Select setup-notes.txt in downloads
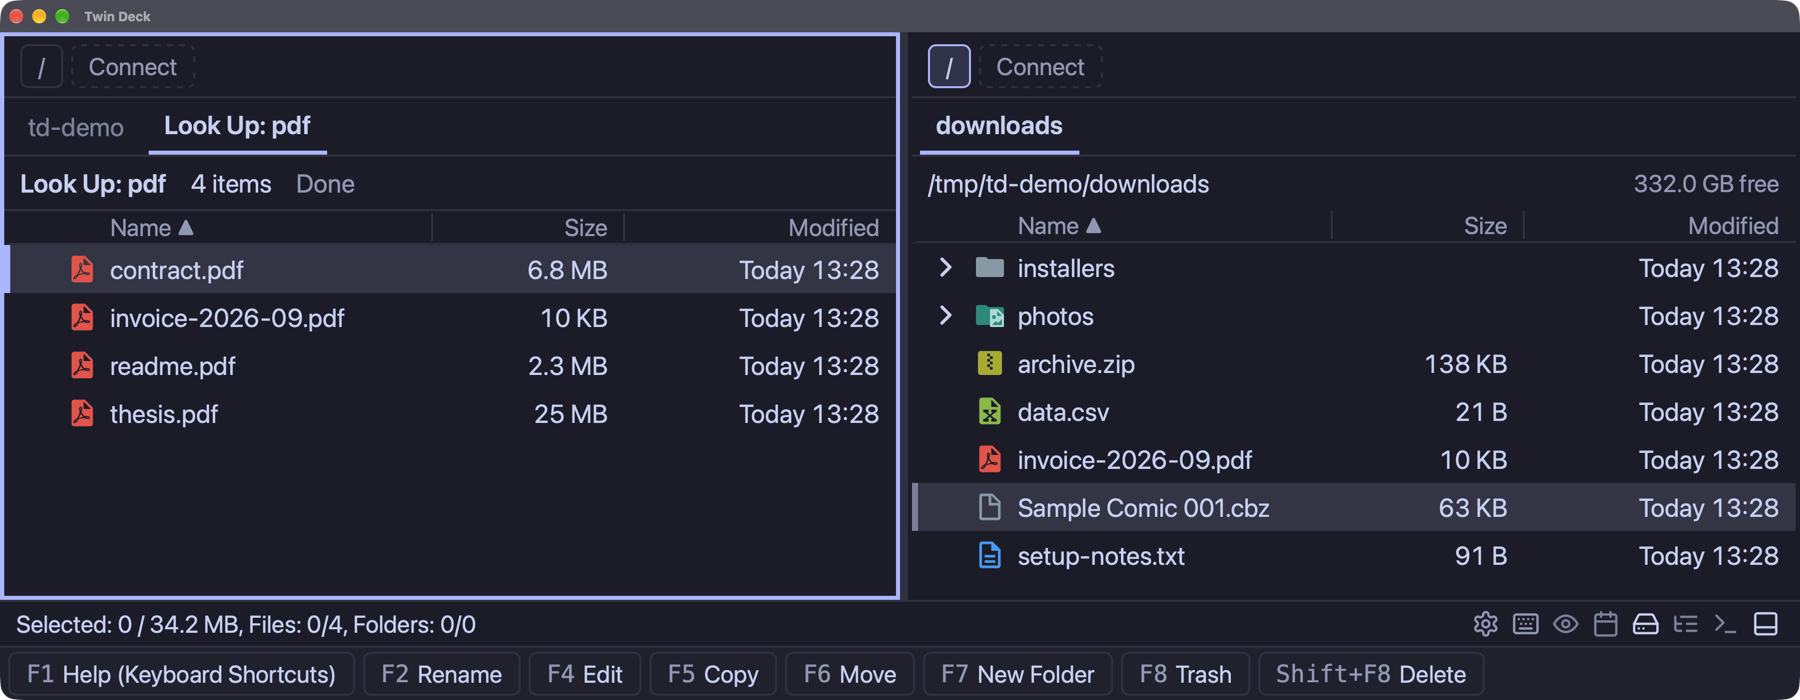Viewport: 1800px width, 700px height. click(x=1355, y=555)
